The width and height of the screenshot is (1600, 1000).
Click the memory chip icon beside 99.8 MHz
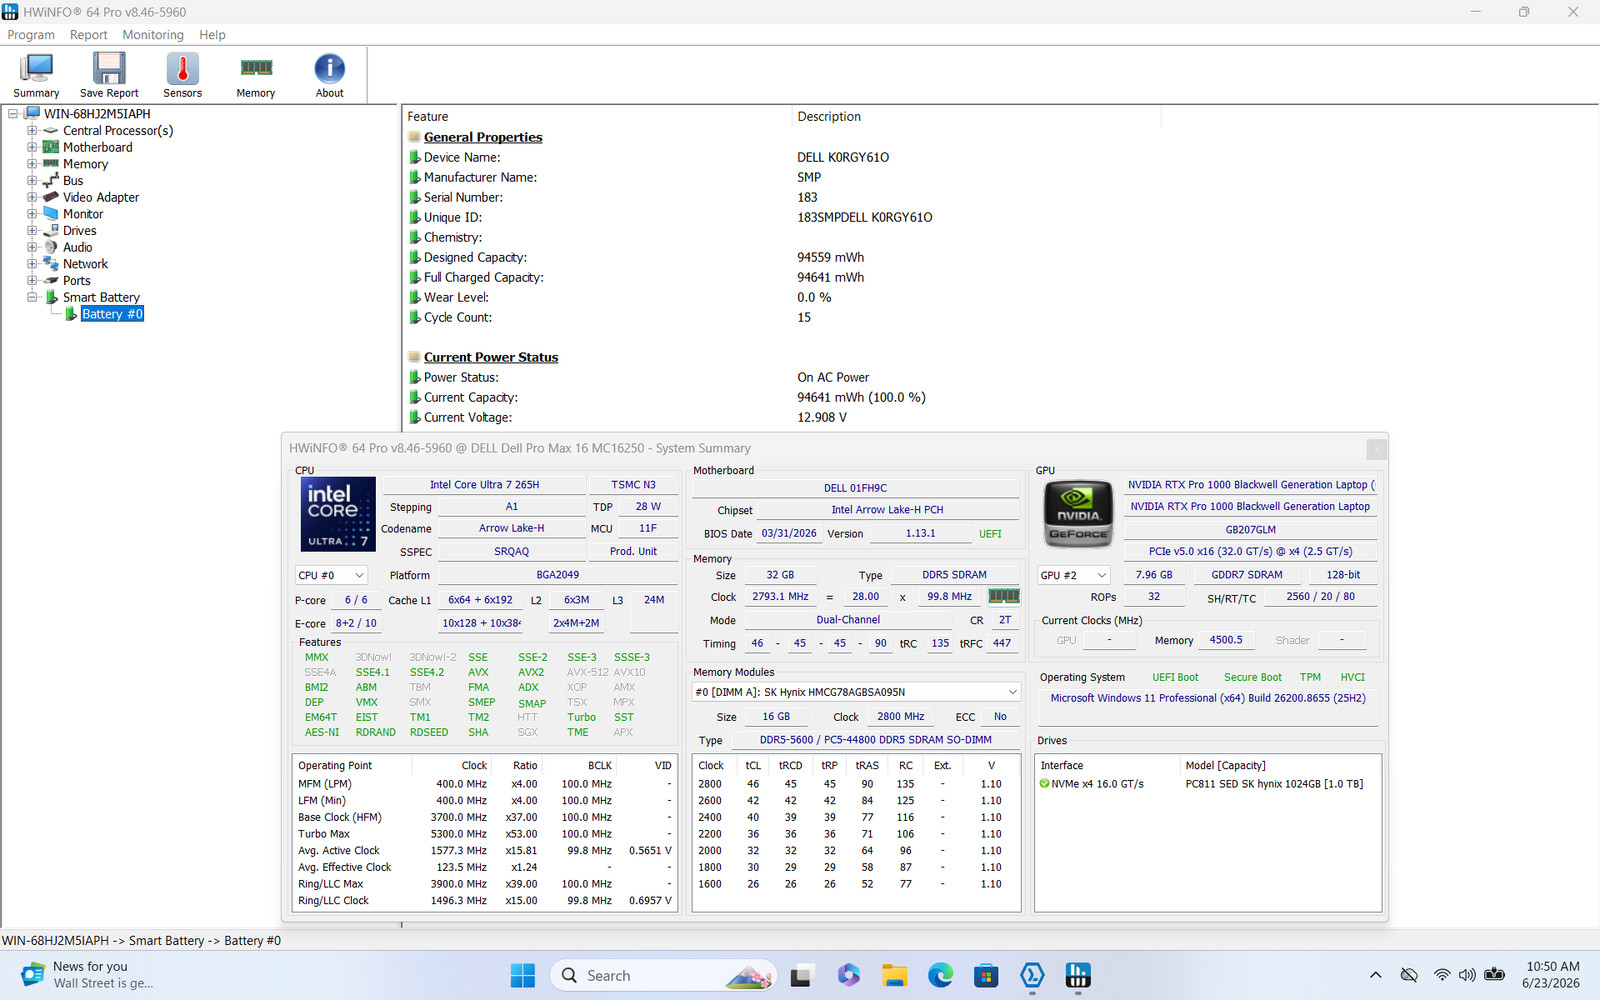(1003, 596)
